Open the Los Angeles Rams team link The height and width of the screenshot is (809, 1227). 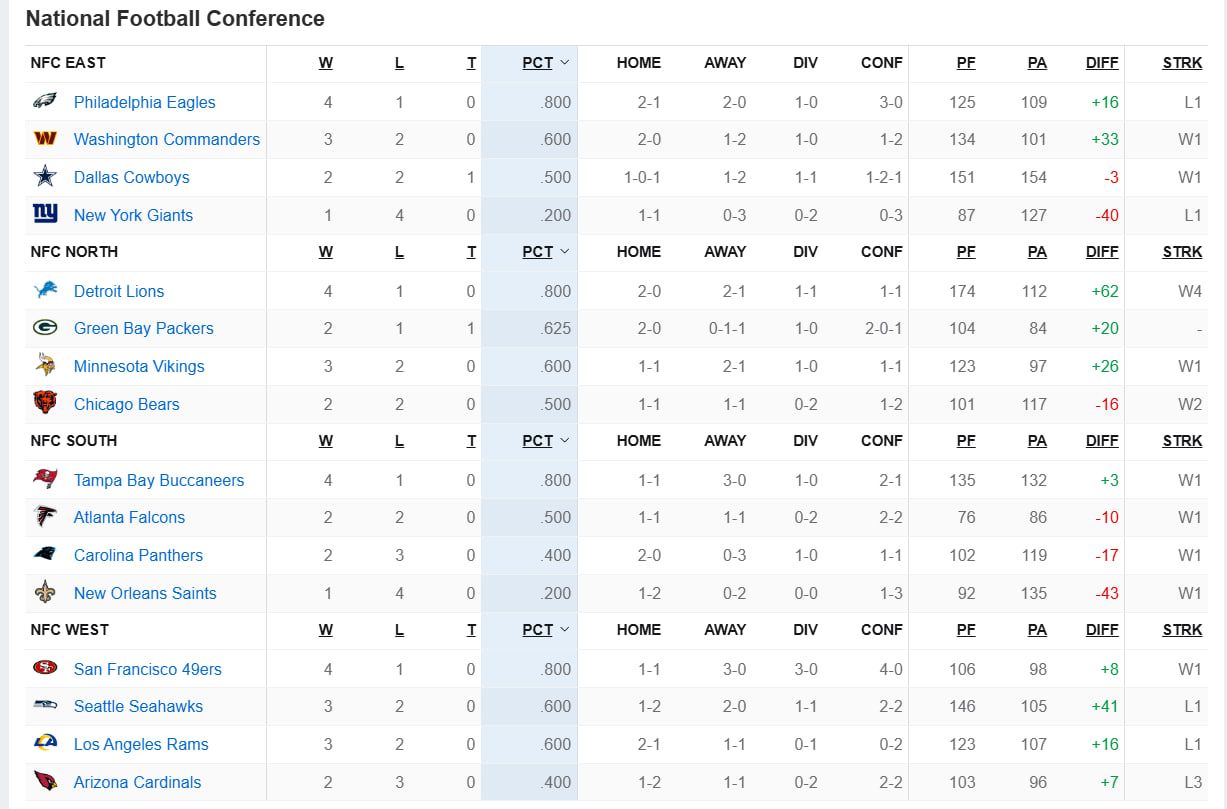click(141, 744)
